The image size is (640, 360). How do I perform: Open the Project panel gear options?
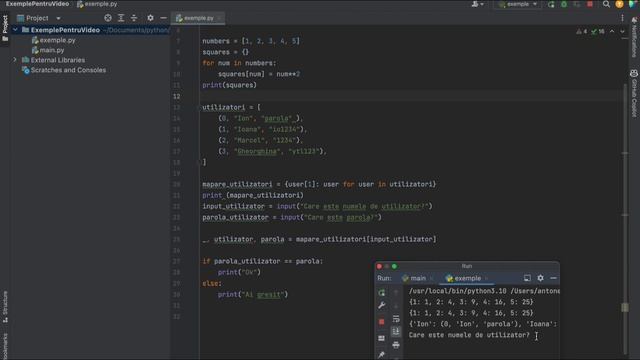(150, 18)
